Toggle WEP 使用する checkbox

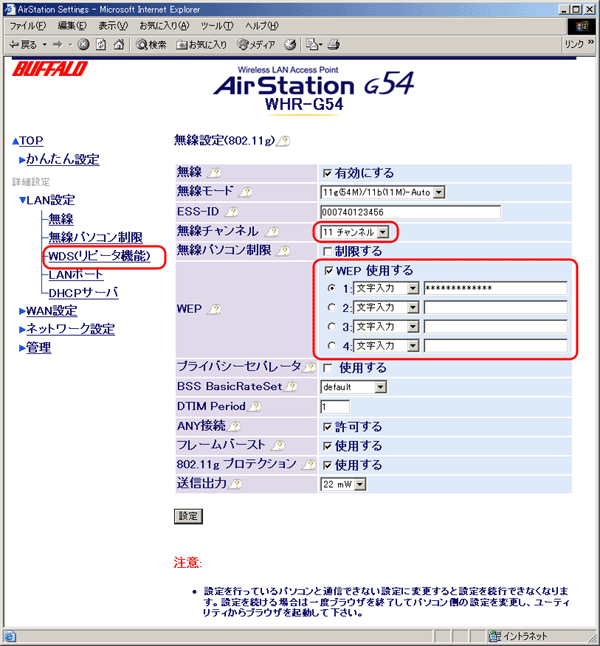point(328,271)
